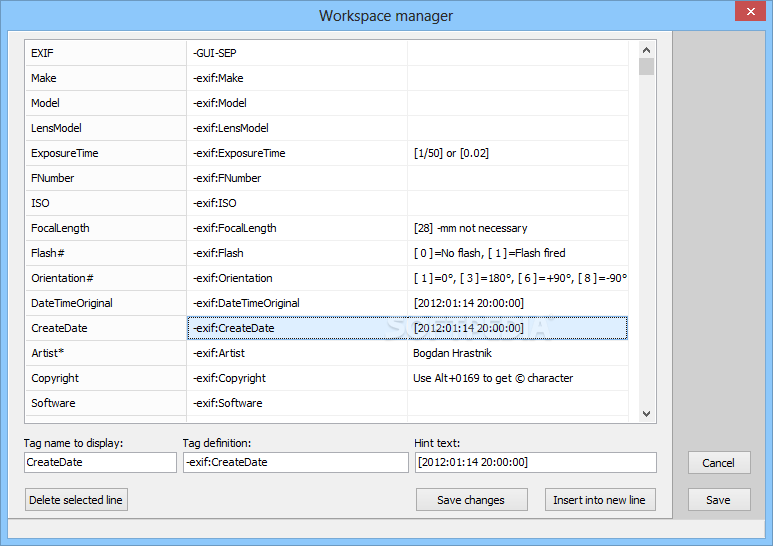Click the scrollbar up arrow
Screen dimensions: 773x546
pyautogui.click(x=646, y=50)
